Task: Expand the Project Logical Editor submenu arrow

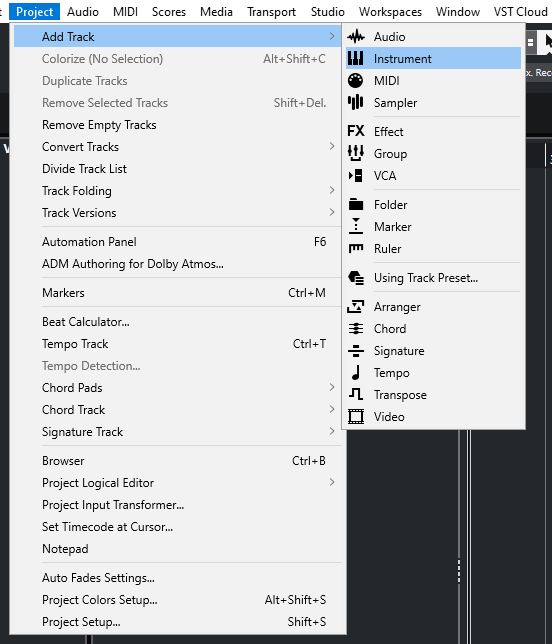Action: click(x=332, y=482)
